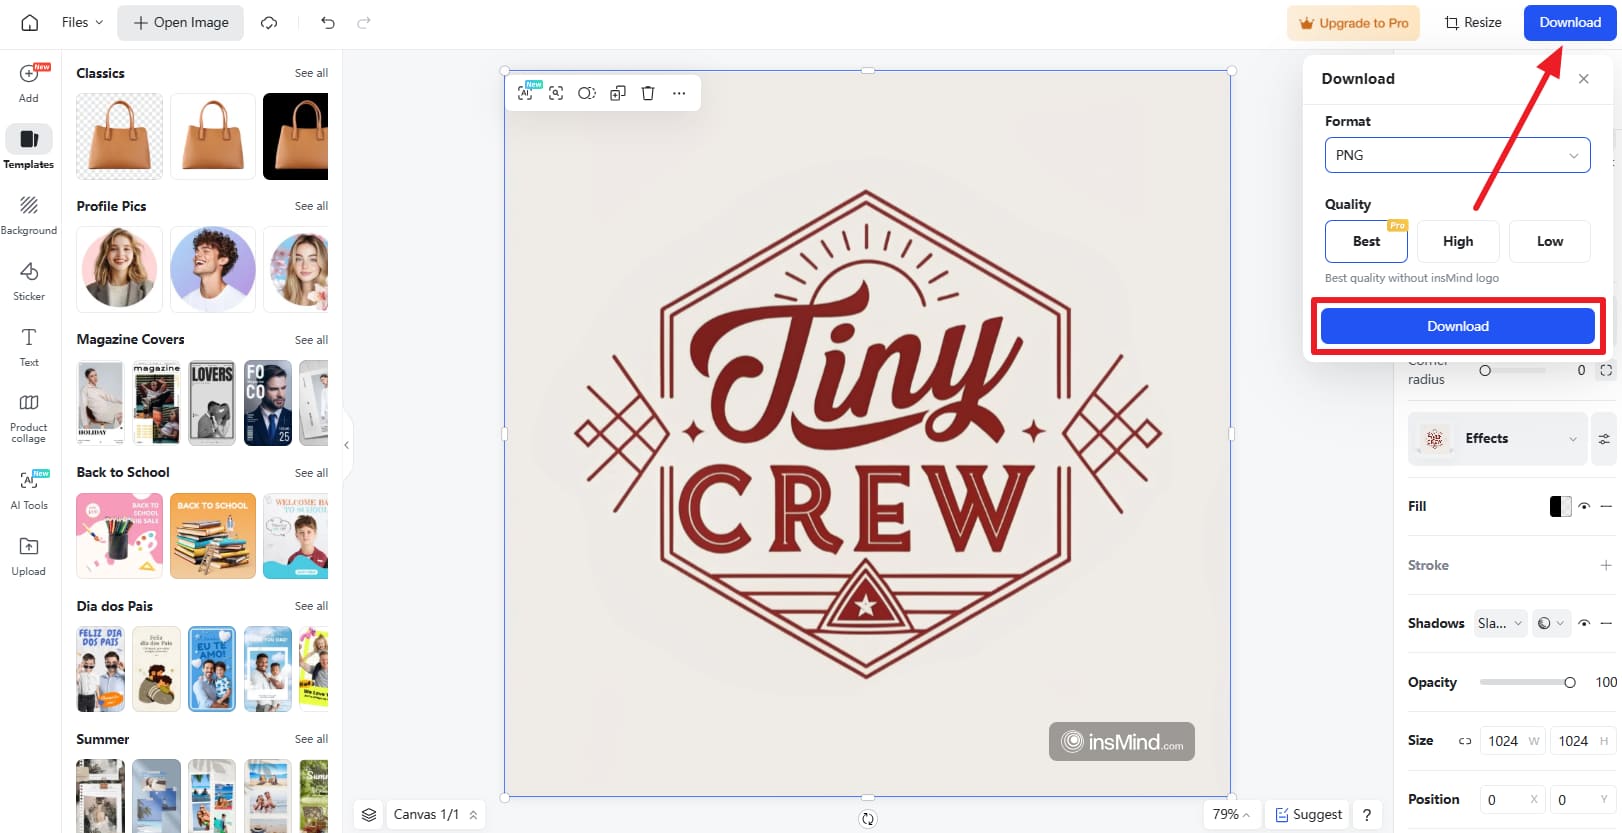See all Profile Pics templates
The width and height of the screenshot is (1622, 833).
coord(311,206)
